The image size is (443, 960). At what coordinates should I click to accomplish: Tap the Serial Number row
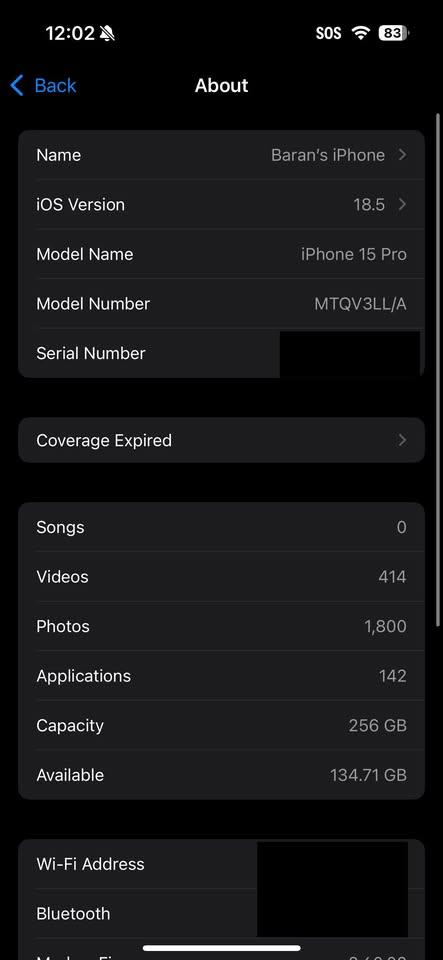(222, 353)
